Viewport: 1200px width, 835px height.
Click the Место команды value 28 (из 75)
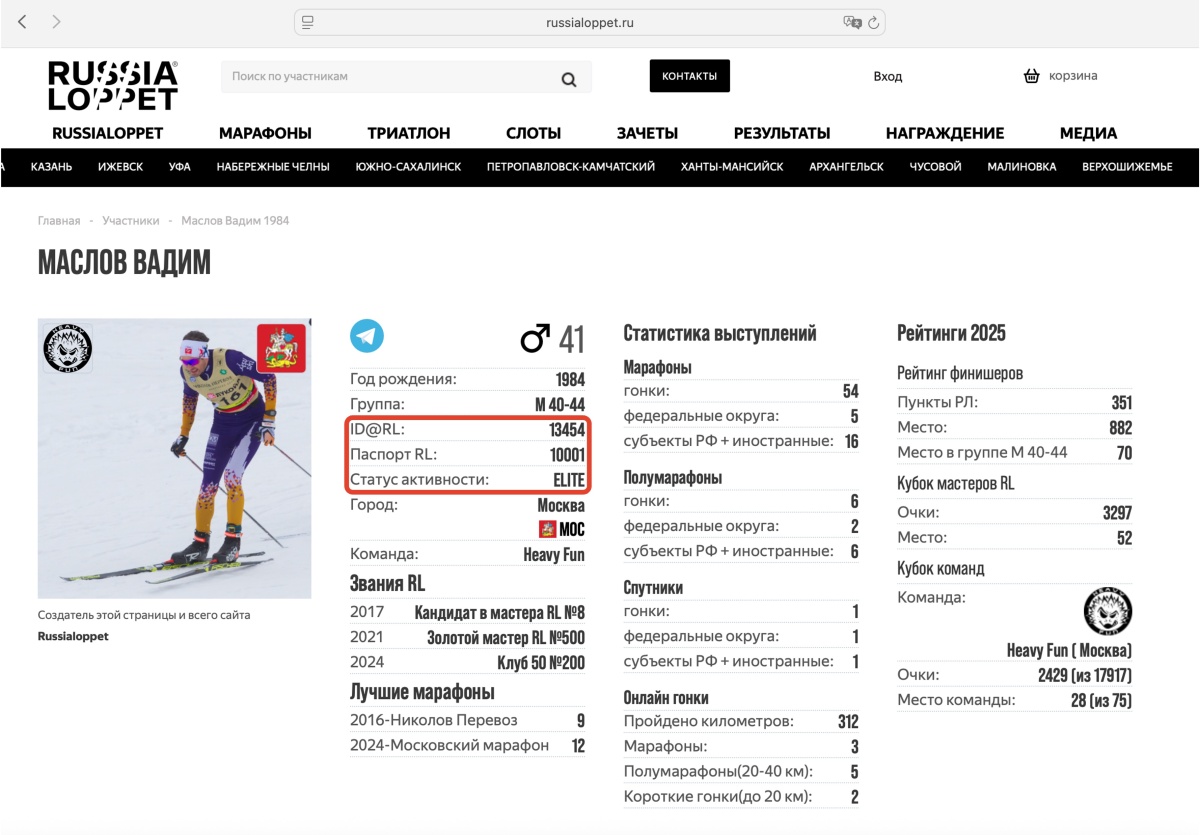tap(1101, 700)
